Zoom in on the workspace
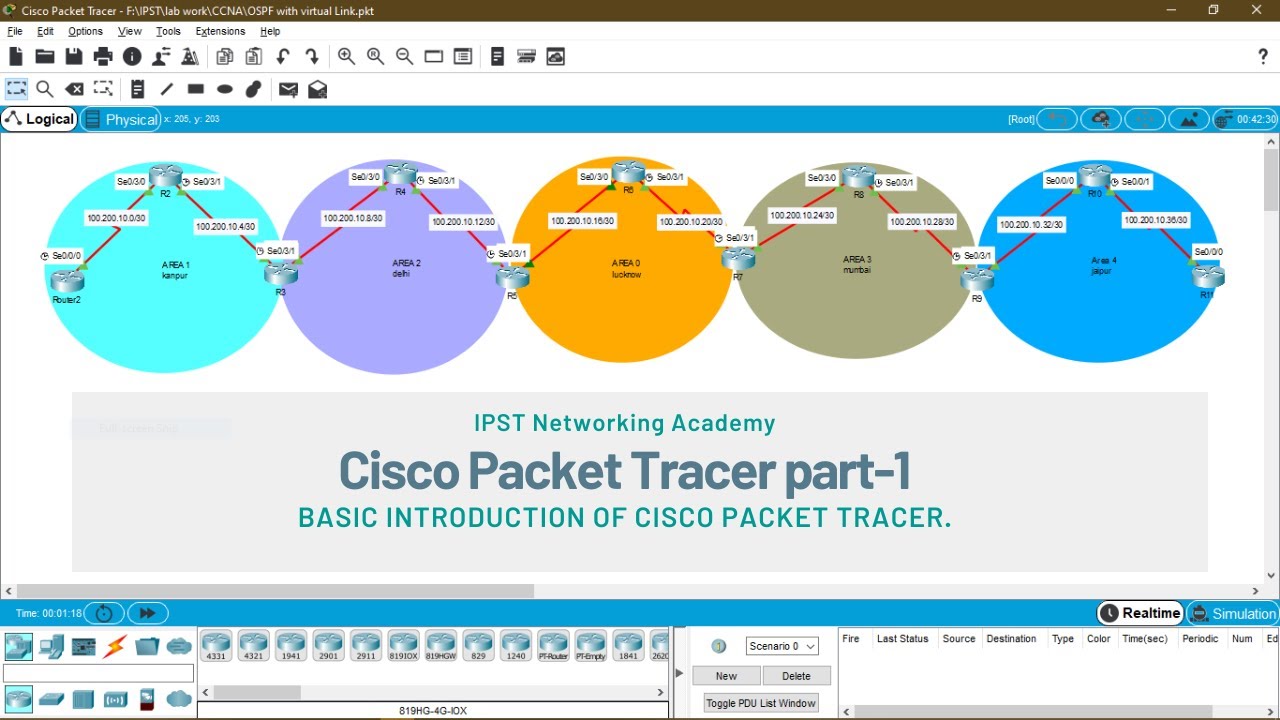1280x720 pixels. 346,57
